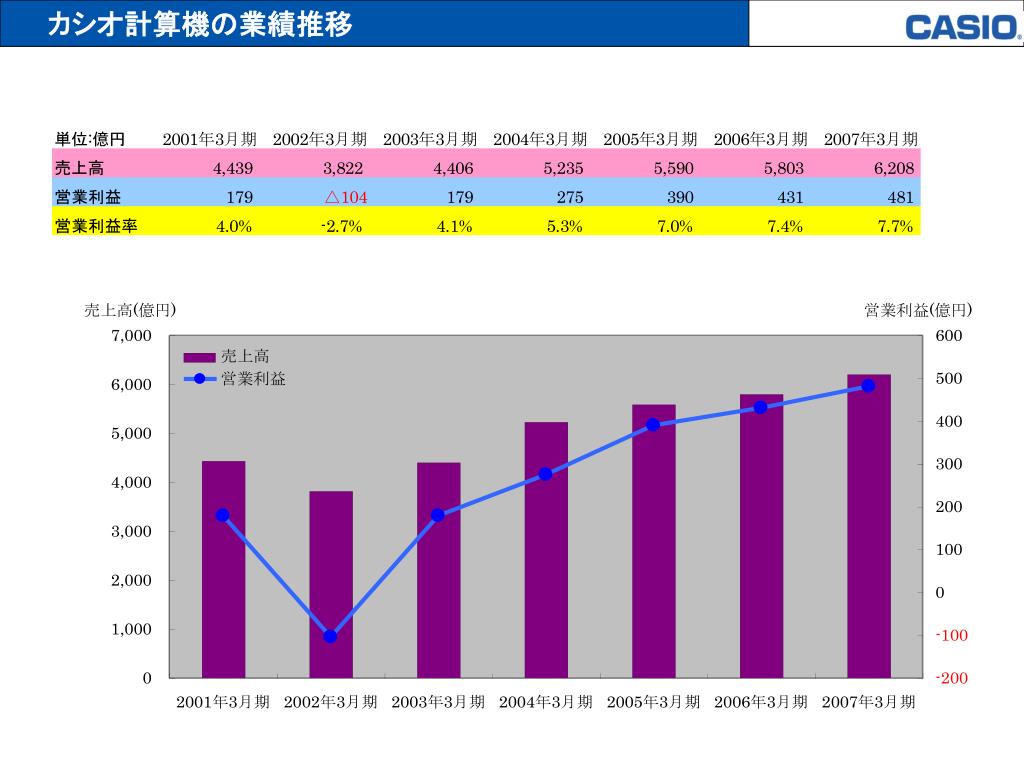The height and width of the screenshot is (768, 1024).
Task: Click the 売上高(億円) left axis title
Action: point(130,310)
